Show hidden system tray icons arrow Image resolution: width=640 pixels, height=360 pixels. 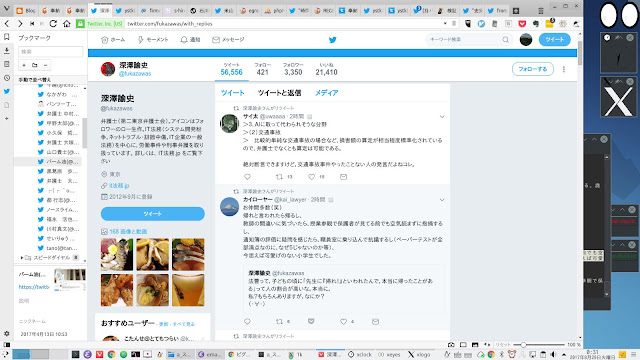tap(564, 354)
